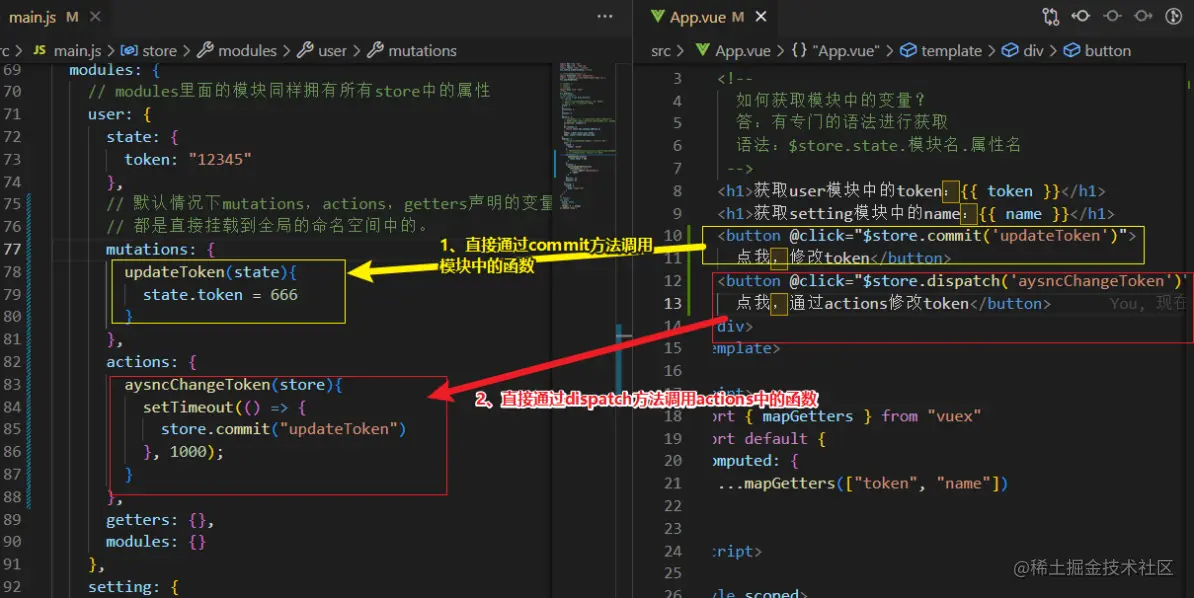
Task: Click 'mutations: {' on line 77
Action: [161, 249]
